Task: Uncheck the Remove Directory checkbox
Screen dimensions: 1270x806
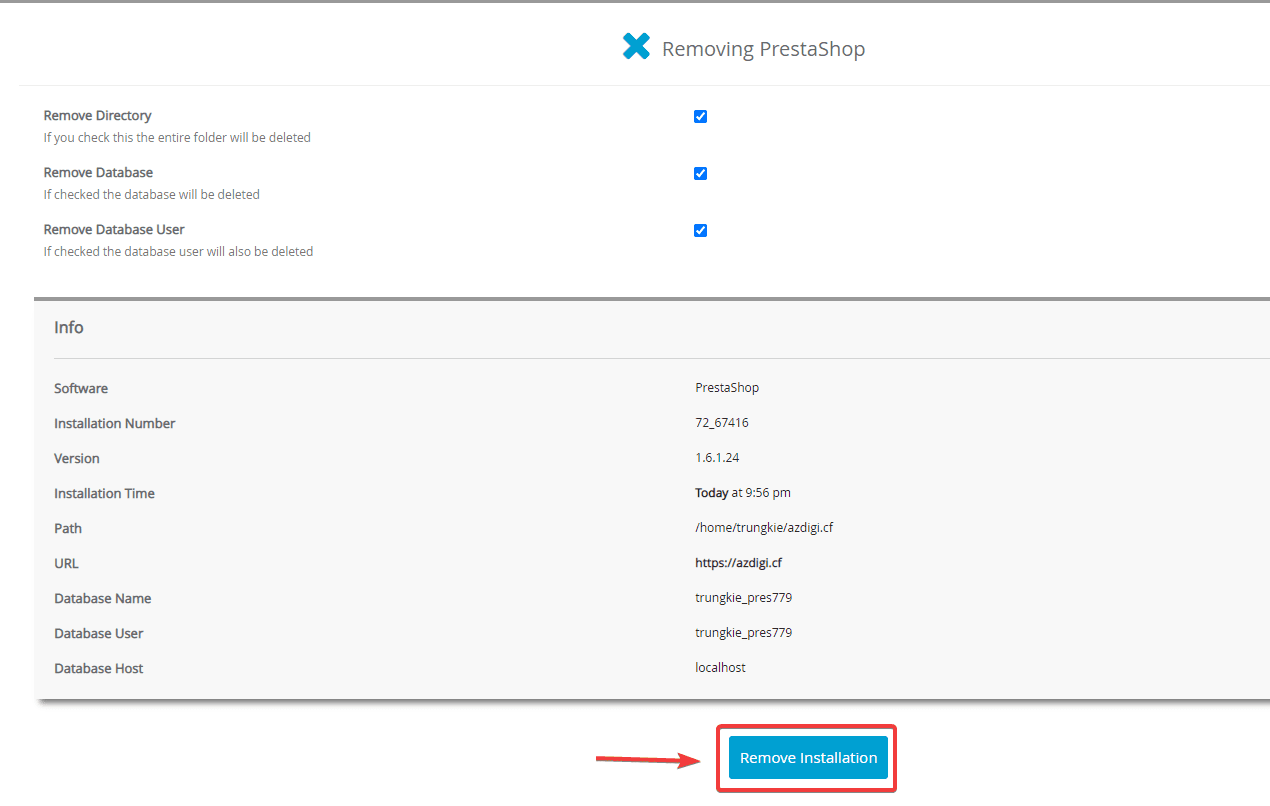Action: pos(700,116)
